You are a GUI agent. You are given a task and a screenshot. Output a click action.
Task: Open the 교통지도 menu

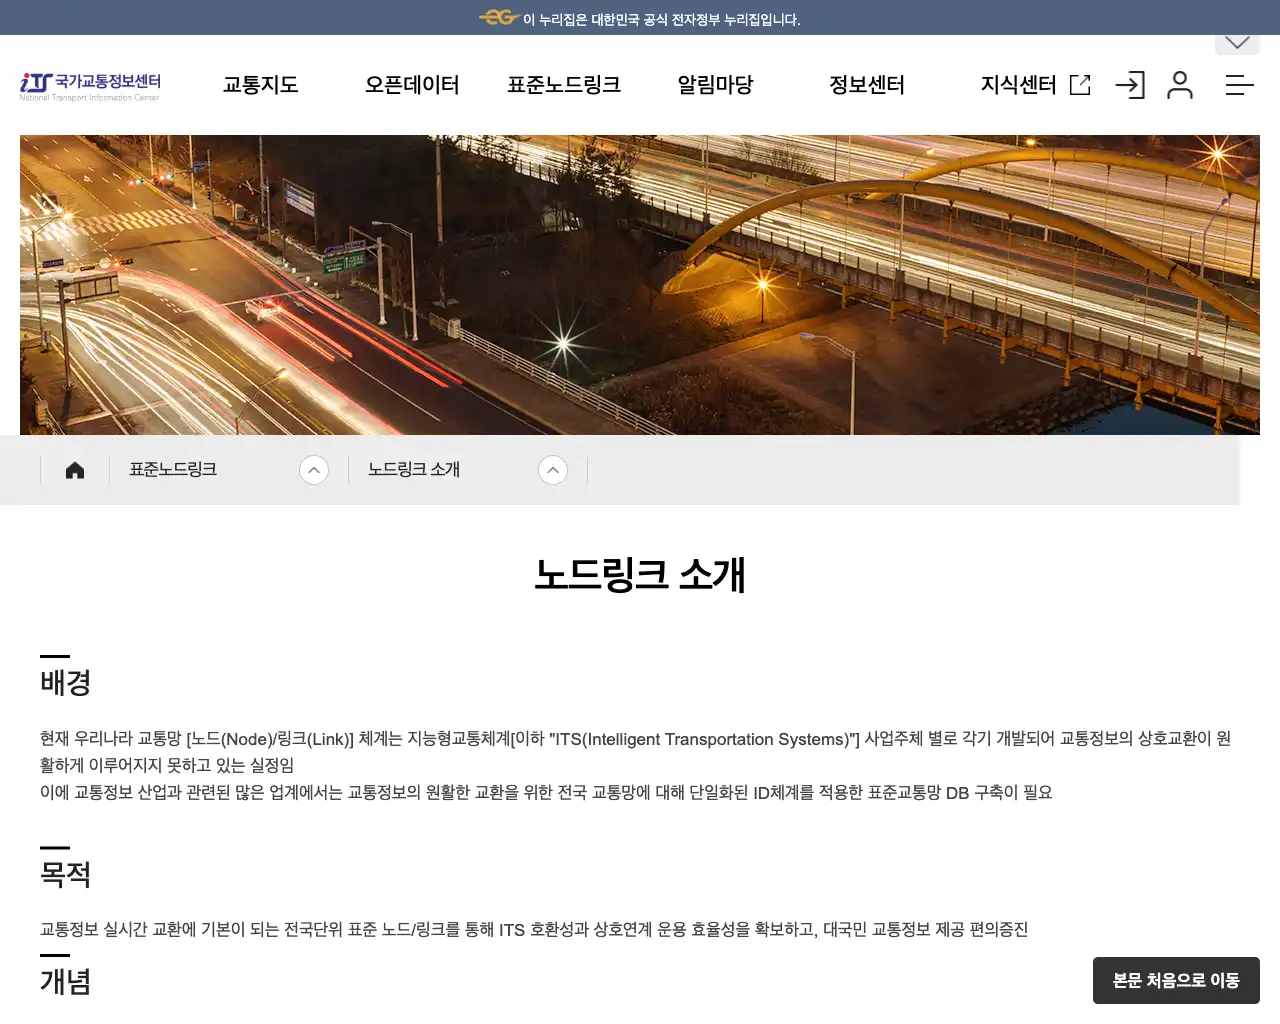(x=260, y=85)
